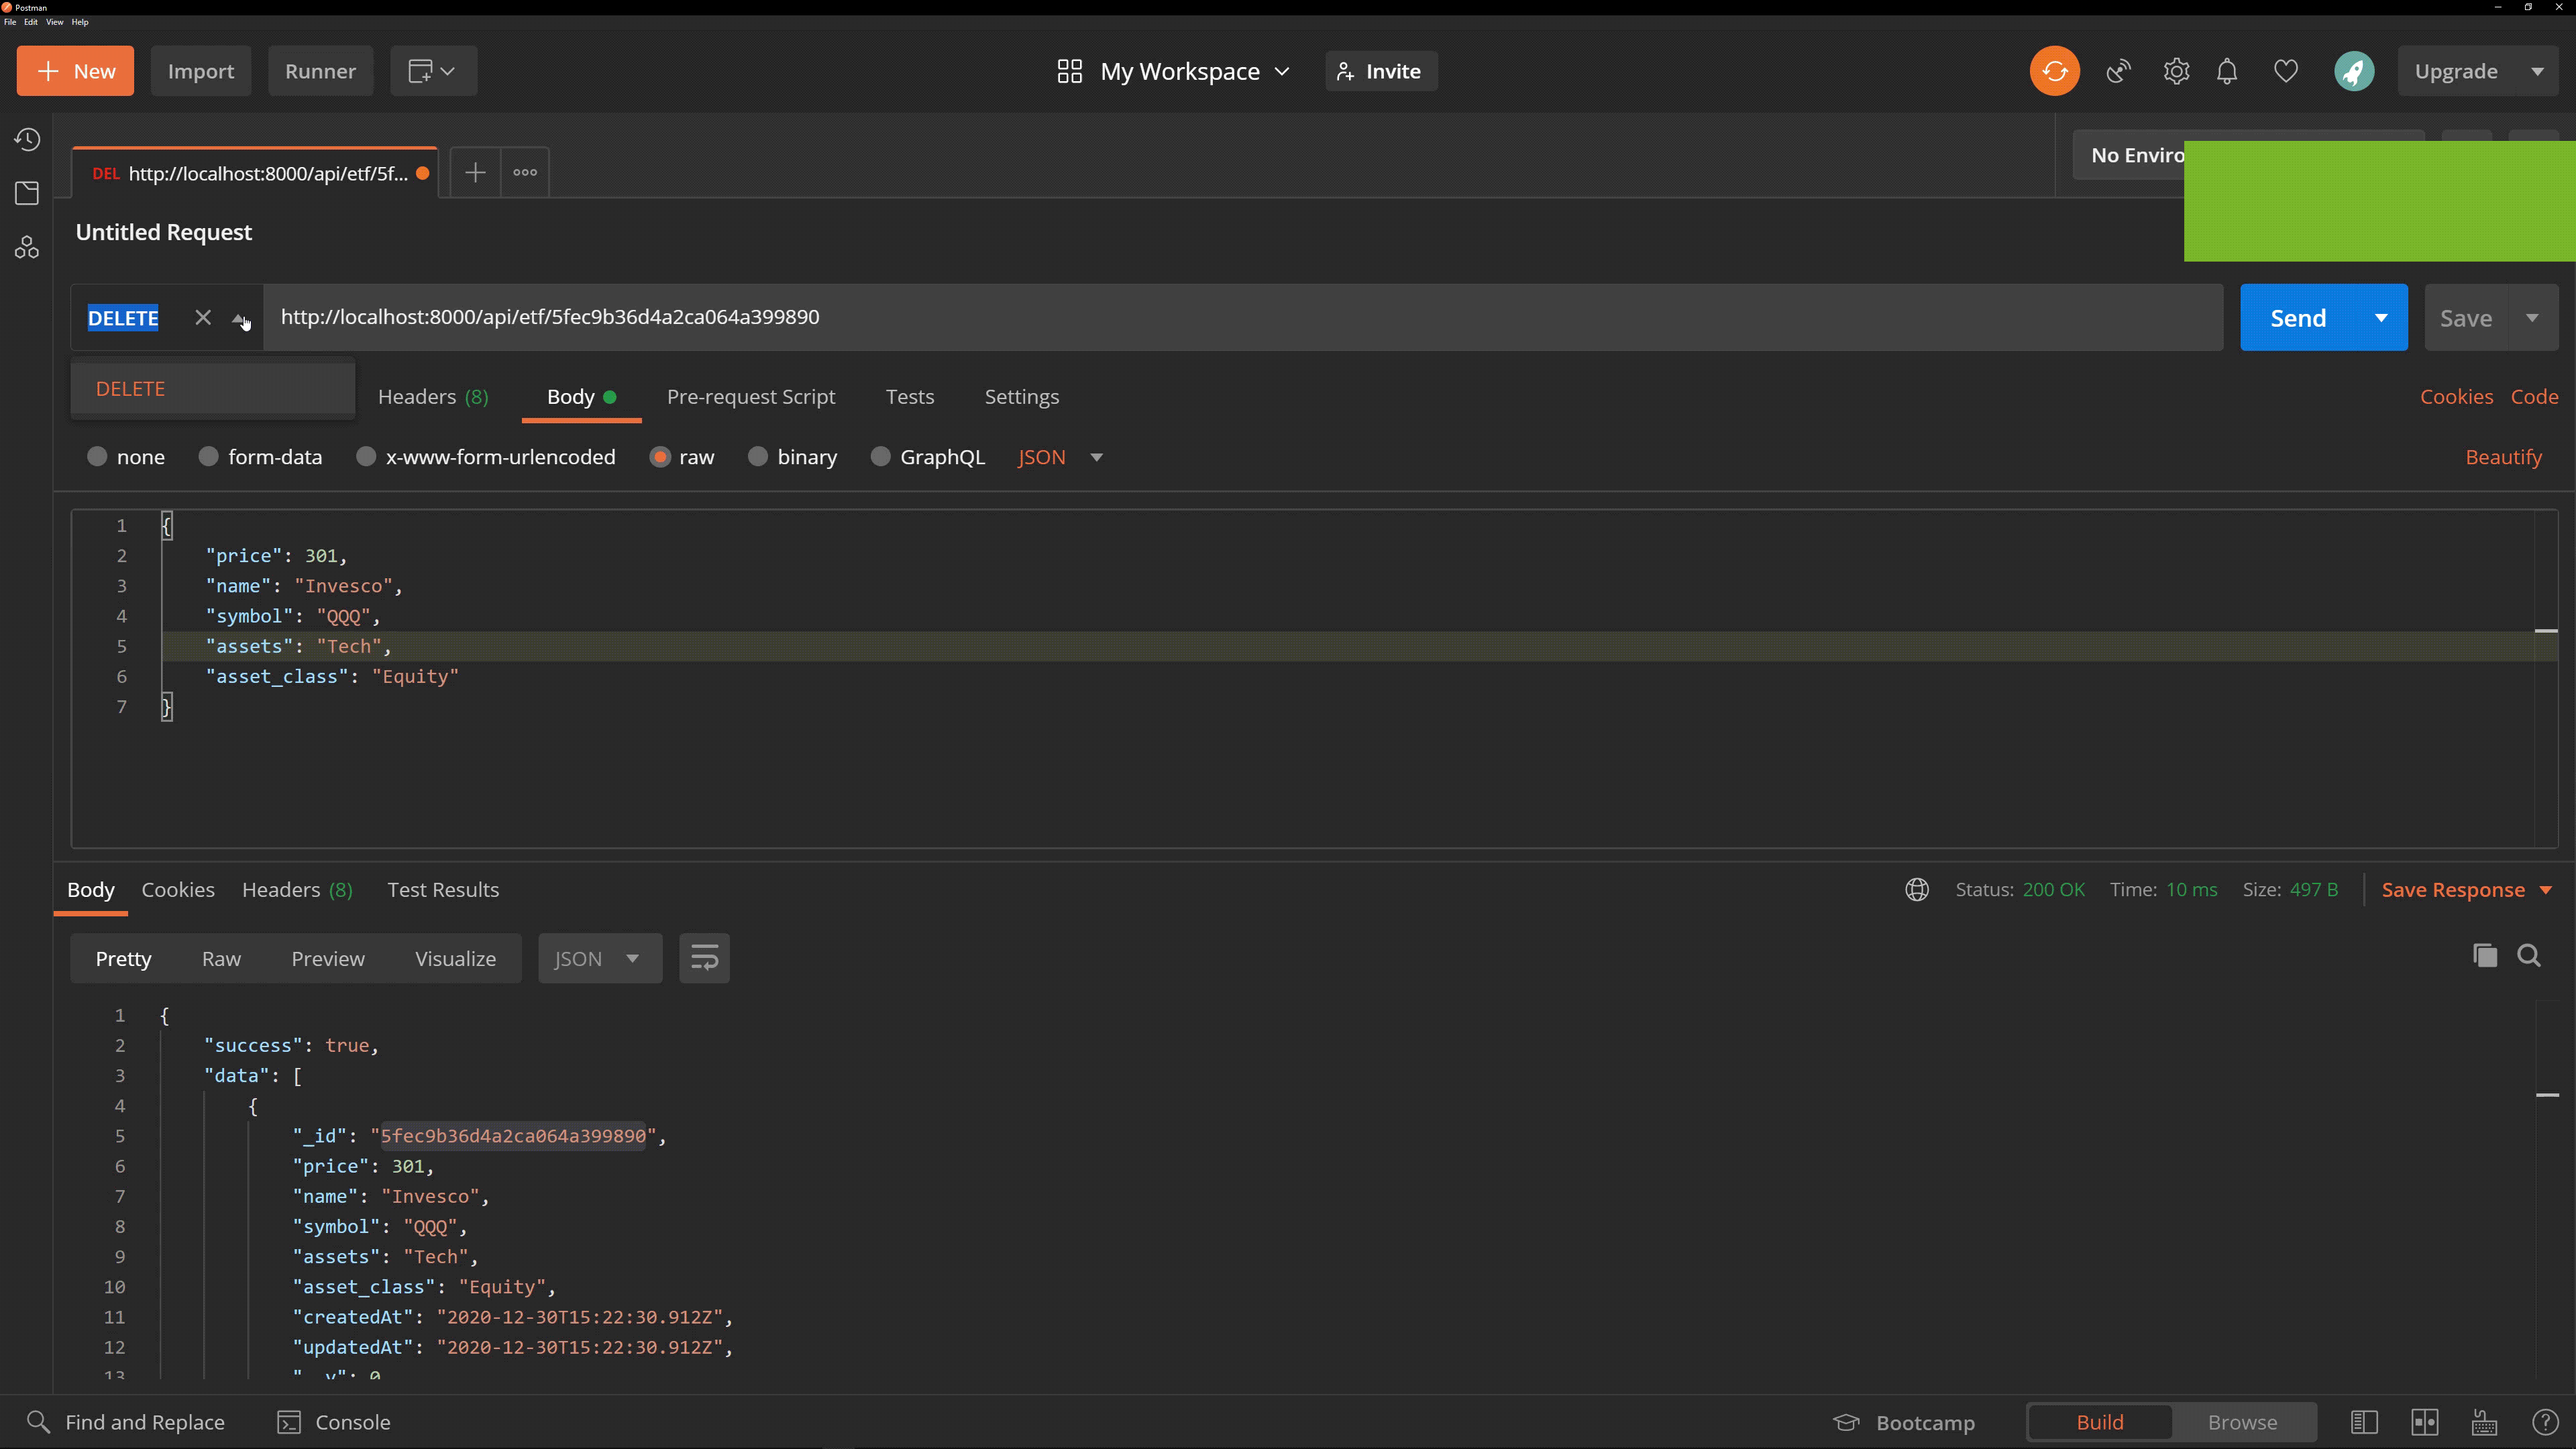Open the Runner

[320, 71]
